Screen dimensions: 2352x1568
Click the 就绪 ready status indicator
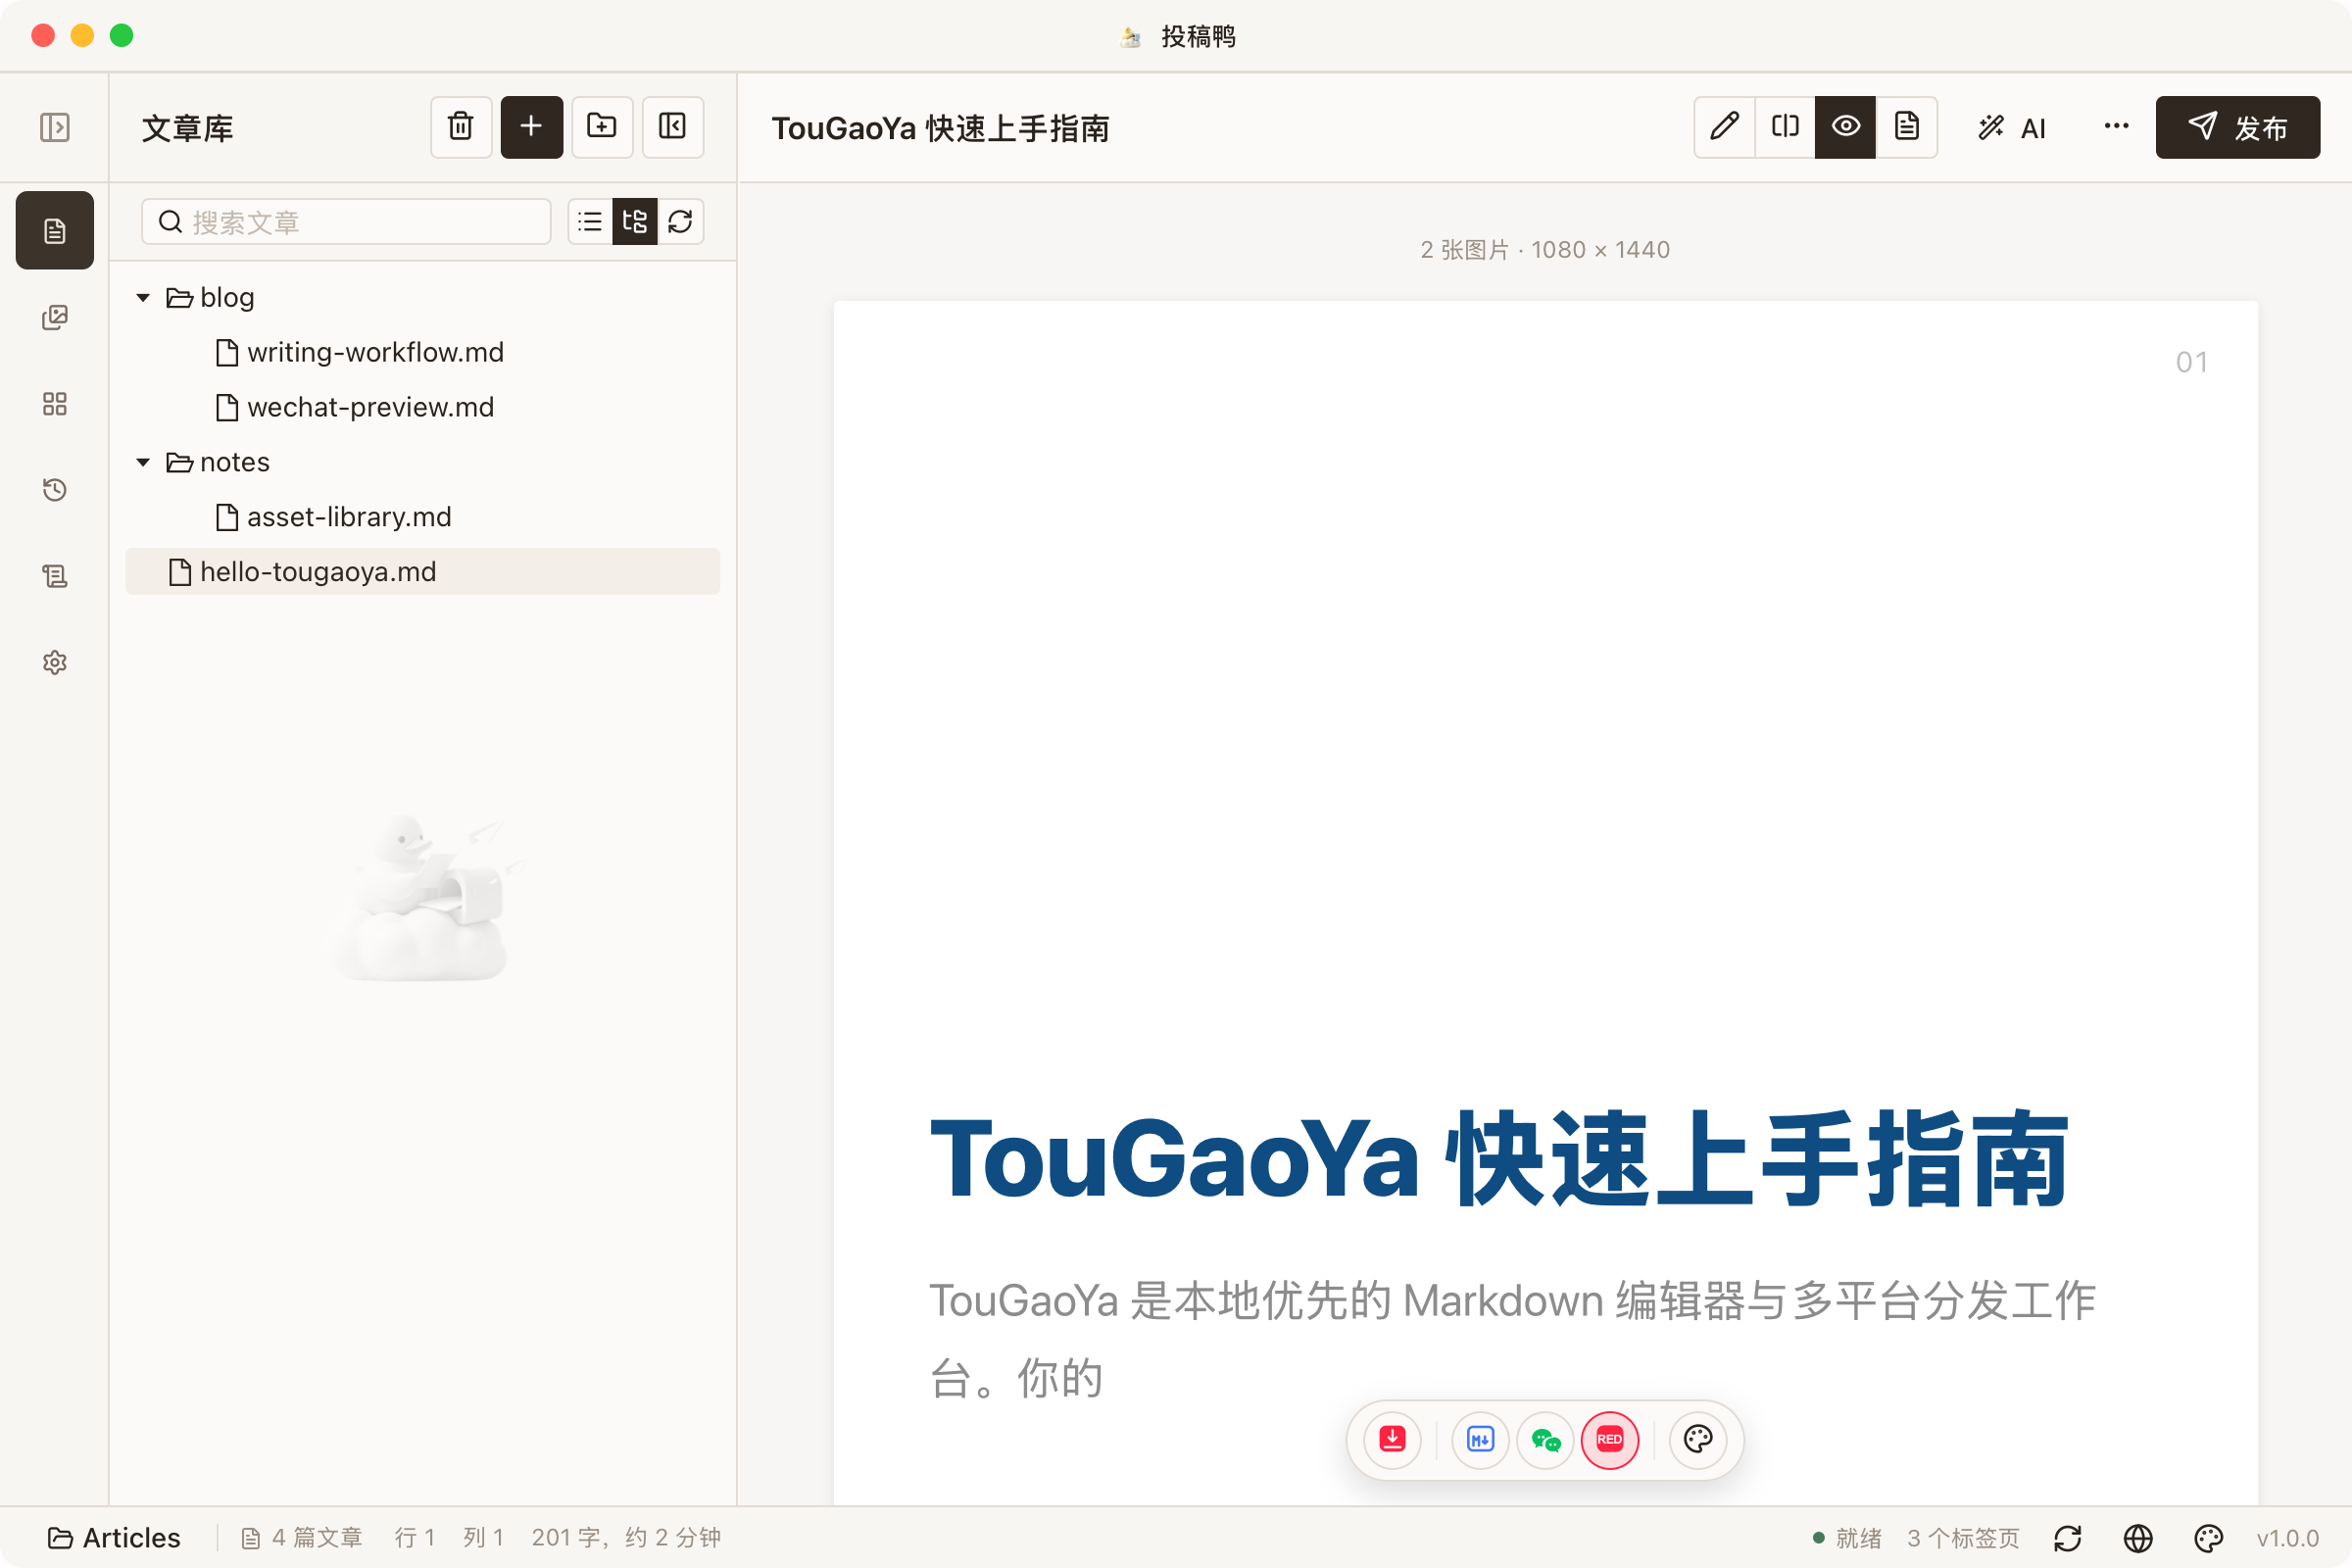pos(1848,1537)
